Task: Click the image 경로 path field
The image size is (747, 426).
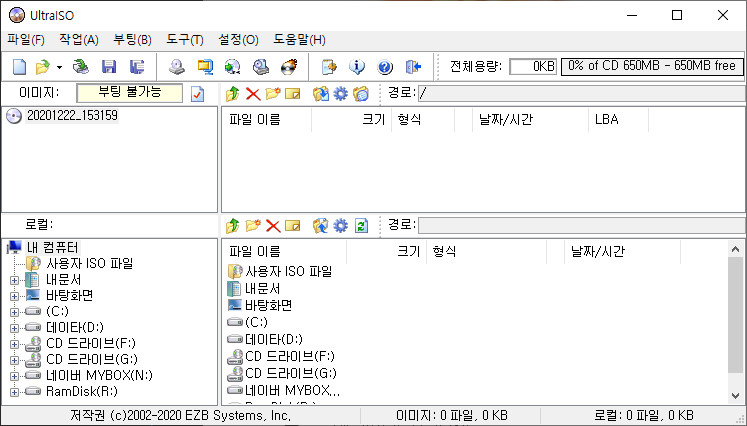Action: pyautogui.click(x=582, y=93)
